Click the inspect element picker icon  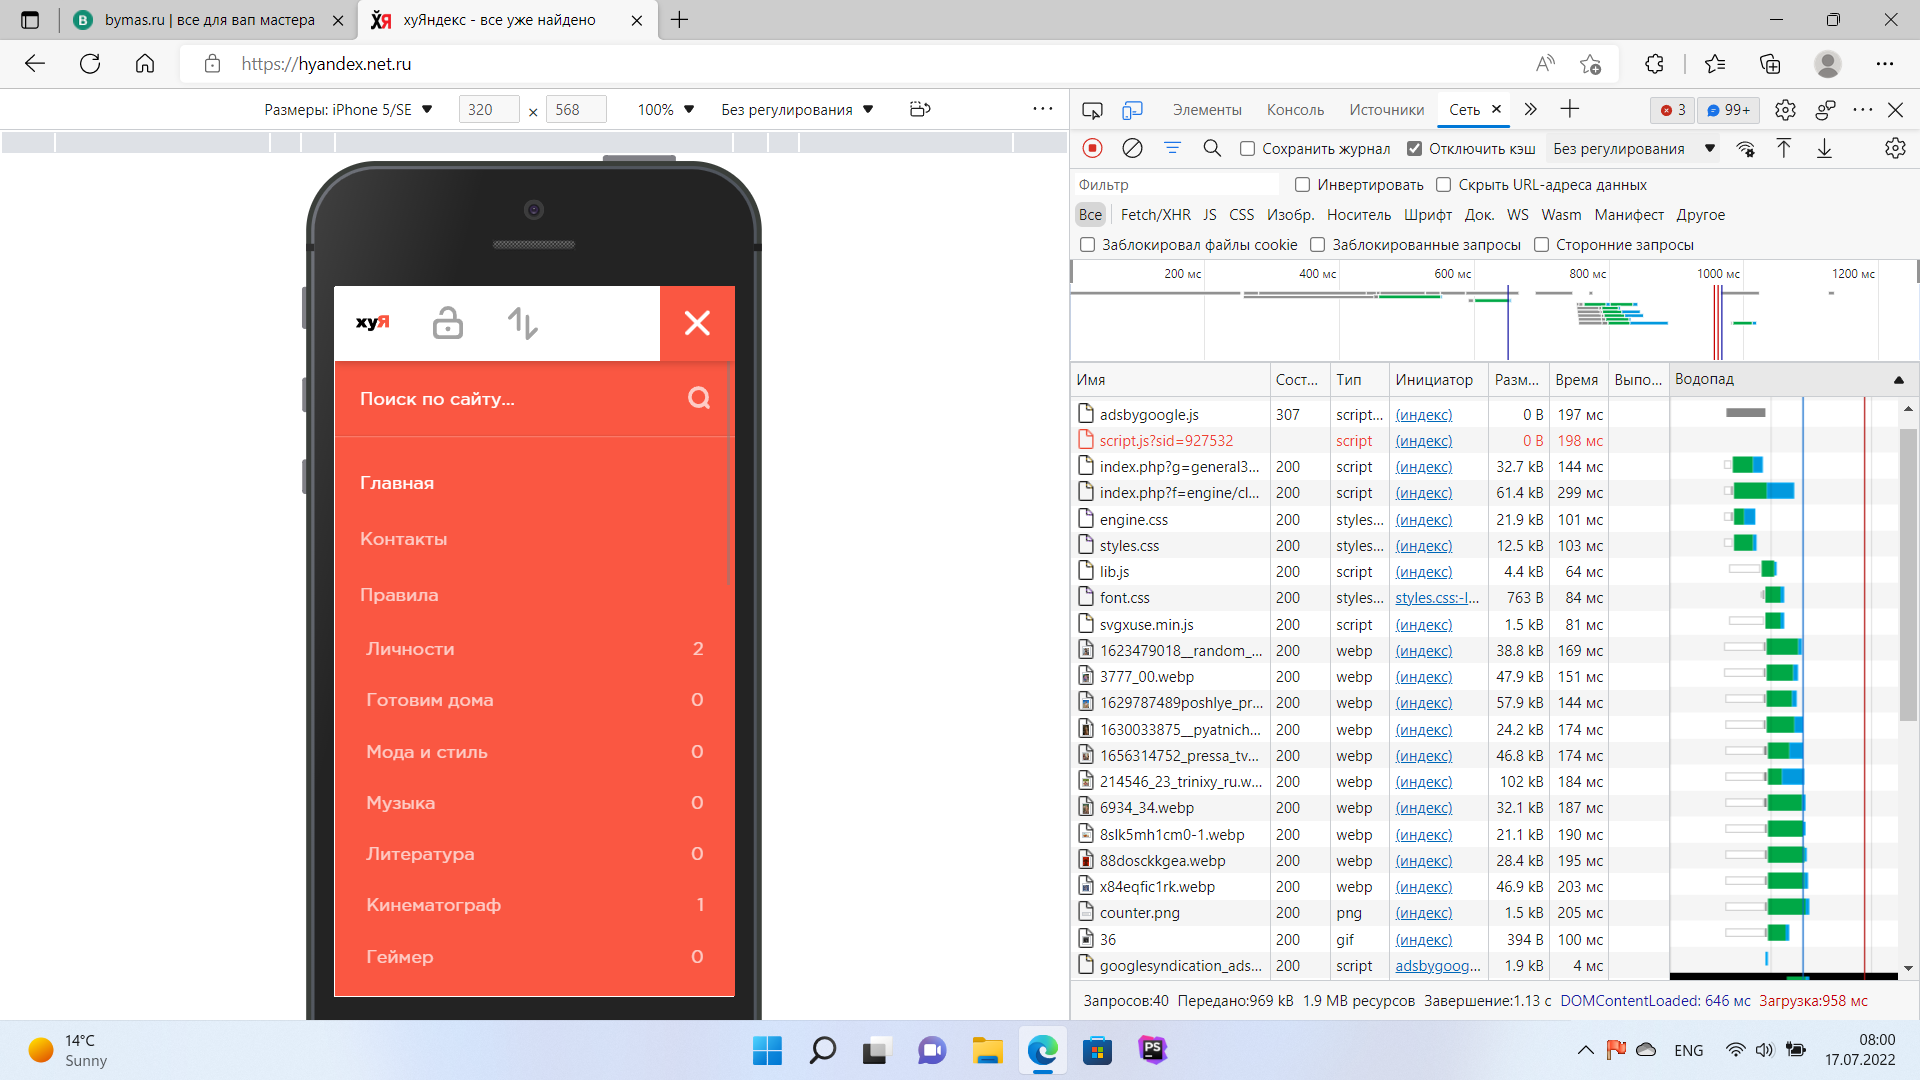pos(1092,110)
